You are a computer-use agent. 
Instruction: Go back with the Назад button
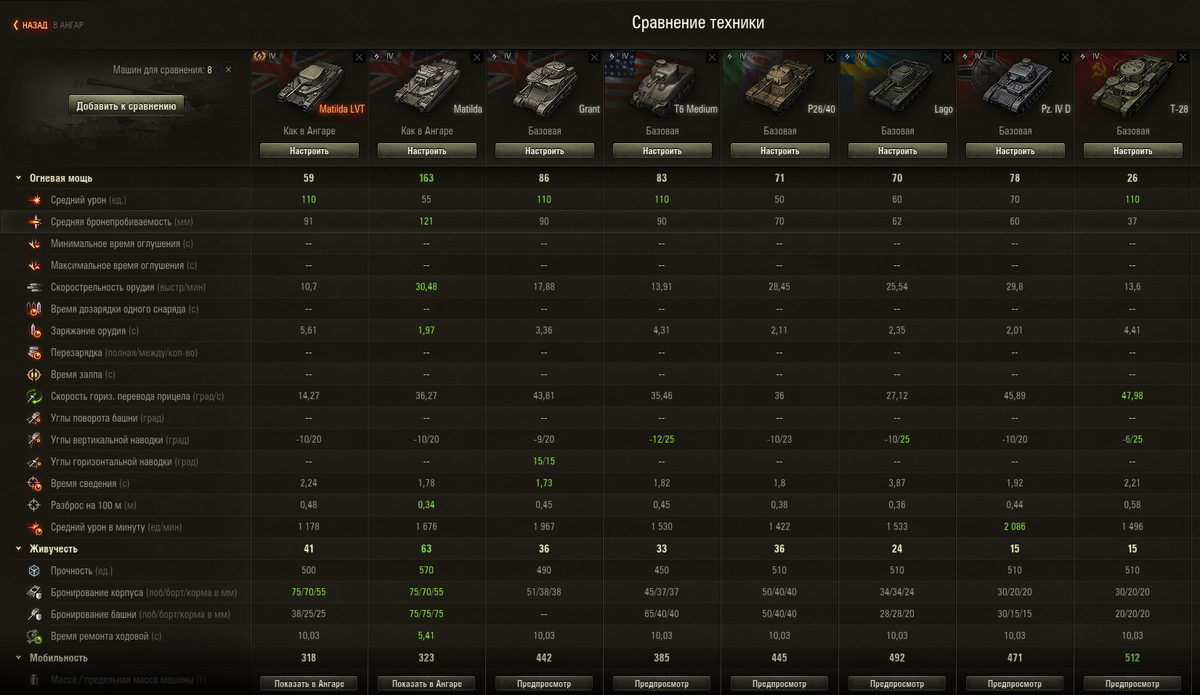[x=30, y=24]
